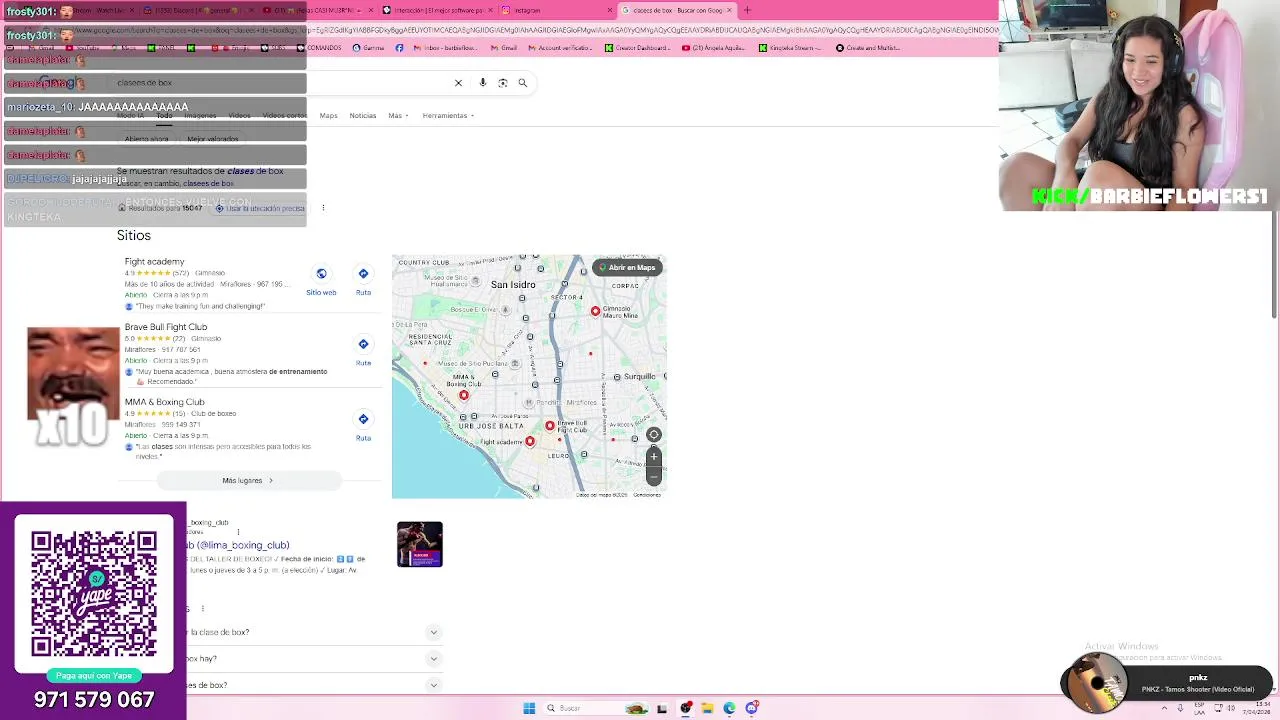Open a new browser tab with plus
The width and height of the screenshot is (1280, 720).
pos(747,10)
